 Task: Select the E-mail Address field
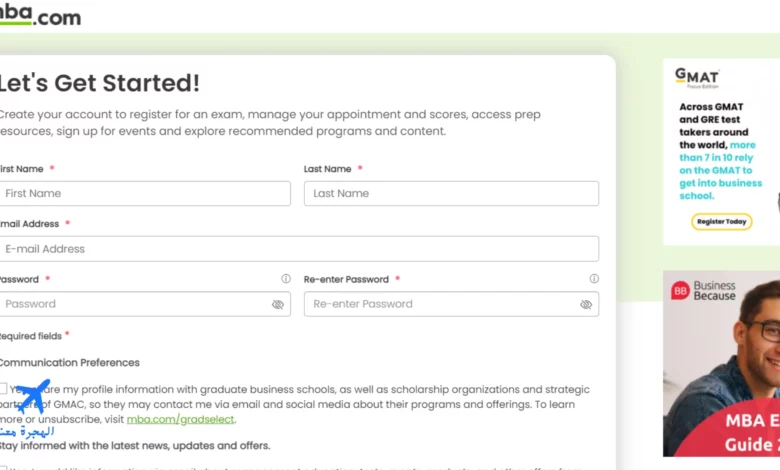click(299, 249)
